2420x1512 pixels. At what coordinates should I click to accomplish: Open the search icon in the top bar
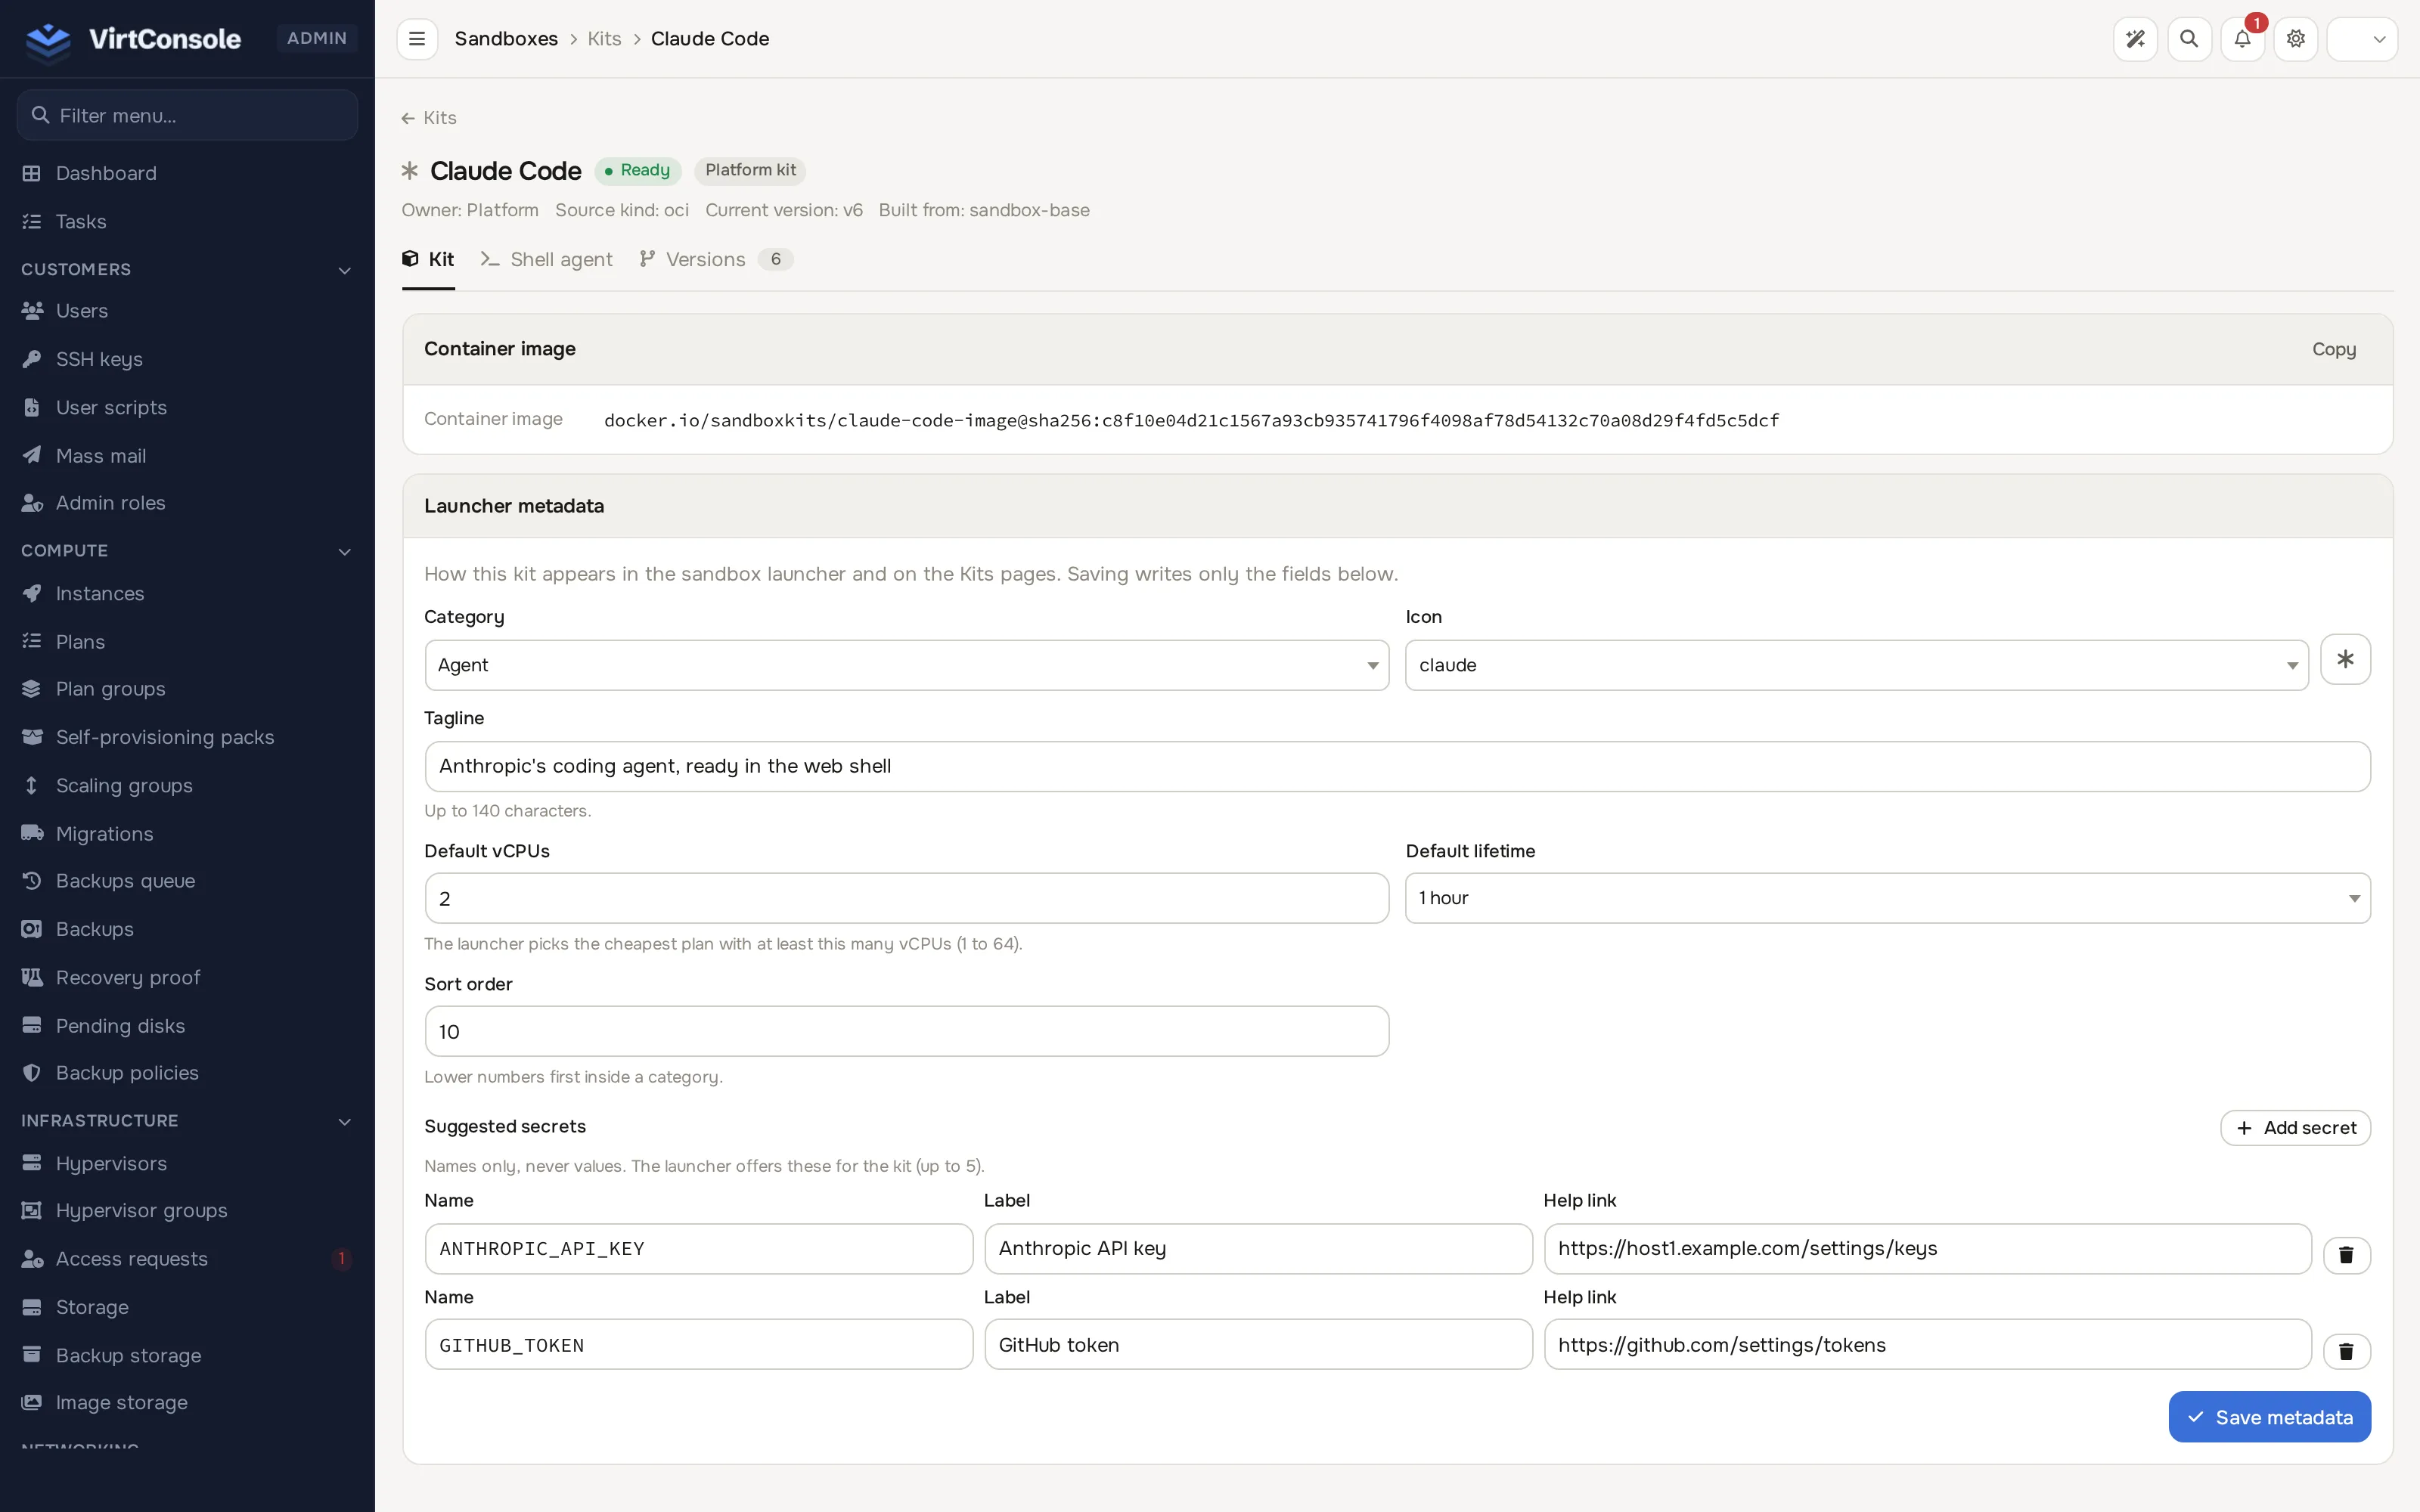2189,39
